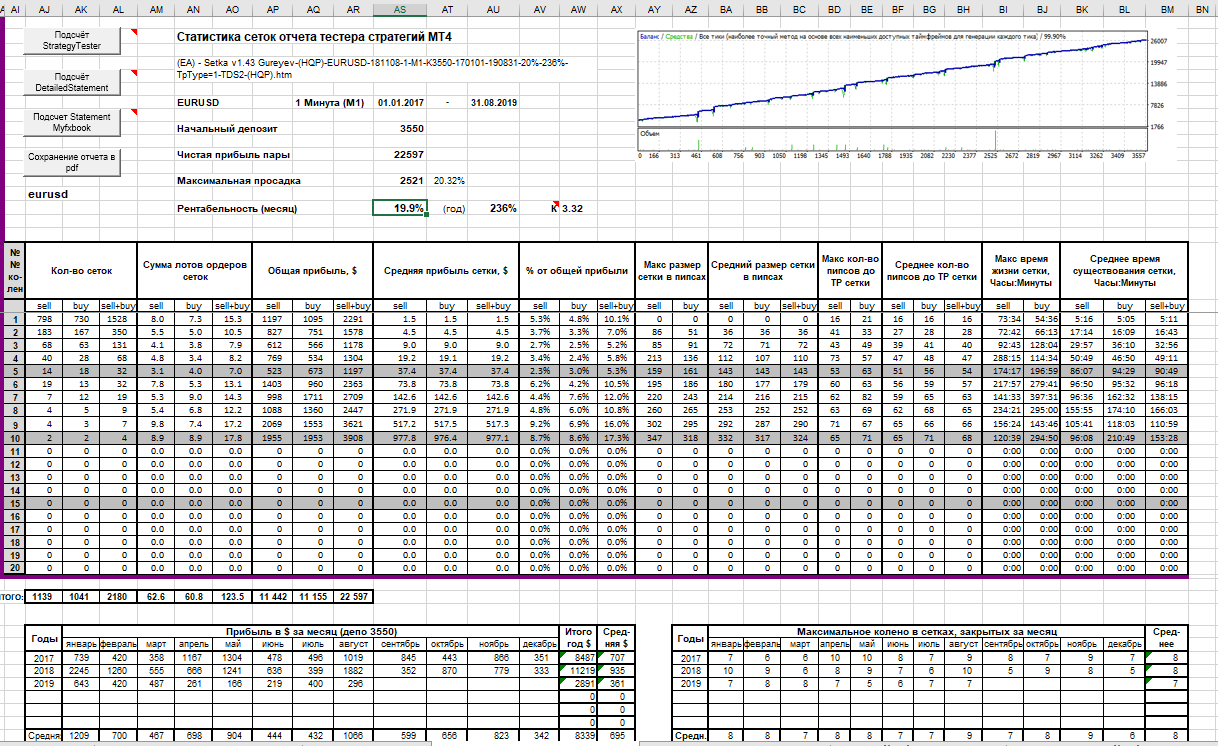
Task: Click the 236% yearly profitability cell
Action: click(503, 208)
